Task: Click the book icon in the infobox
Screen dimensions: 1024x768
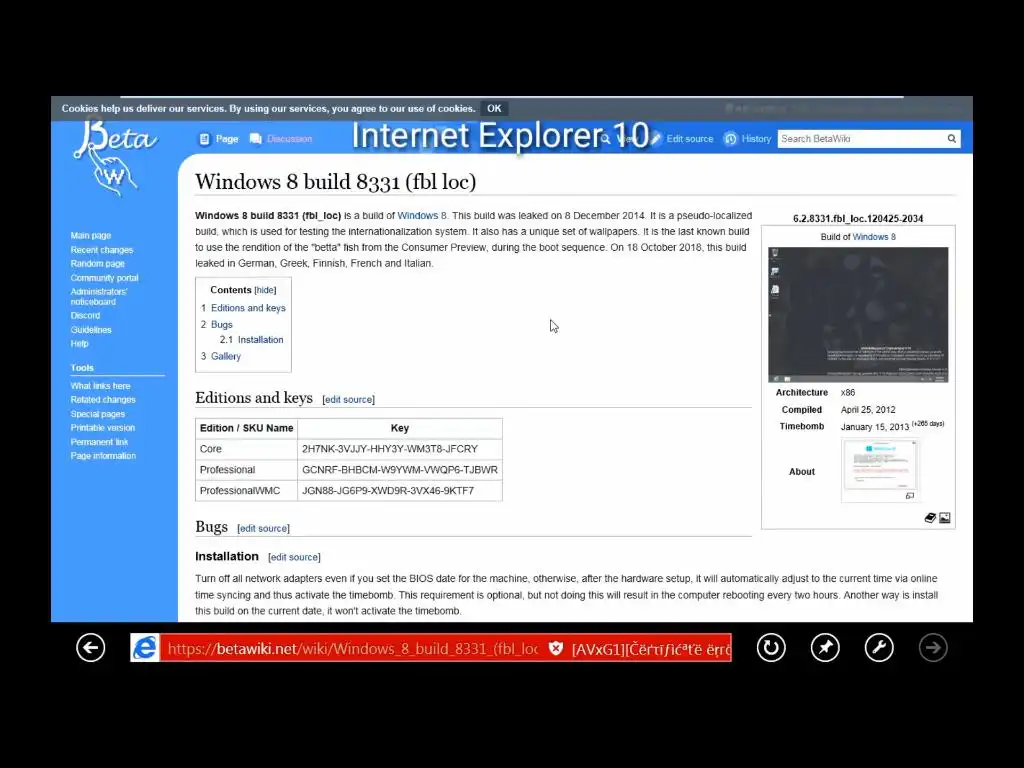Action: click(x=930, y=518)
